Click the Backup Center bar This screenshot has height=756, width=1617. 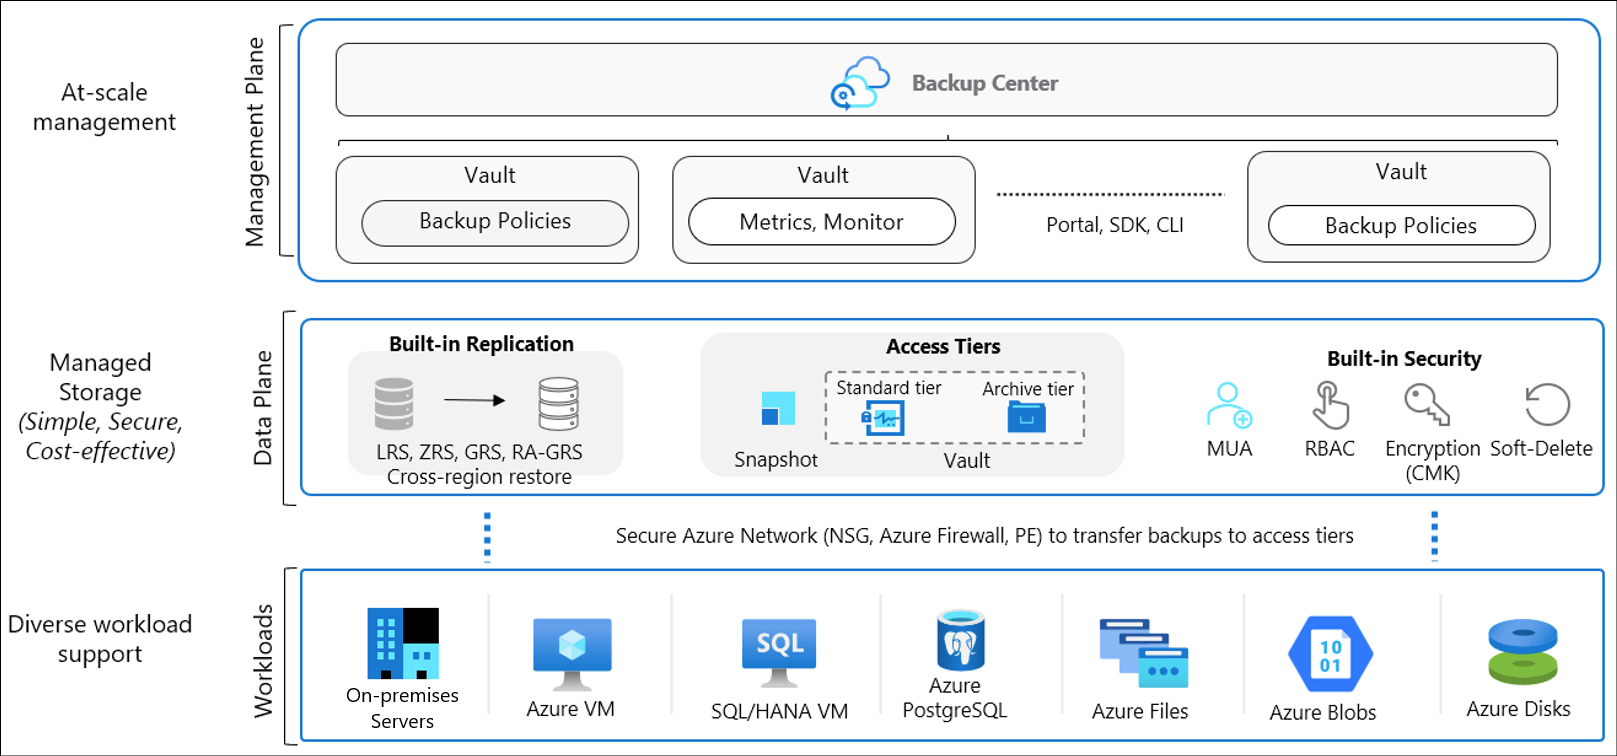click(x=946, y=80)
